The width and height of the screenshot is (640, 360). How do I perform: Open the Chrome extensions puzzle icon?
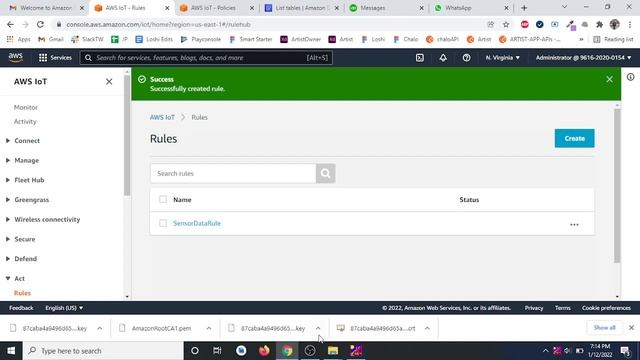(x=599, y=24)
